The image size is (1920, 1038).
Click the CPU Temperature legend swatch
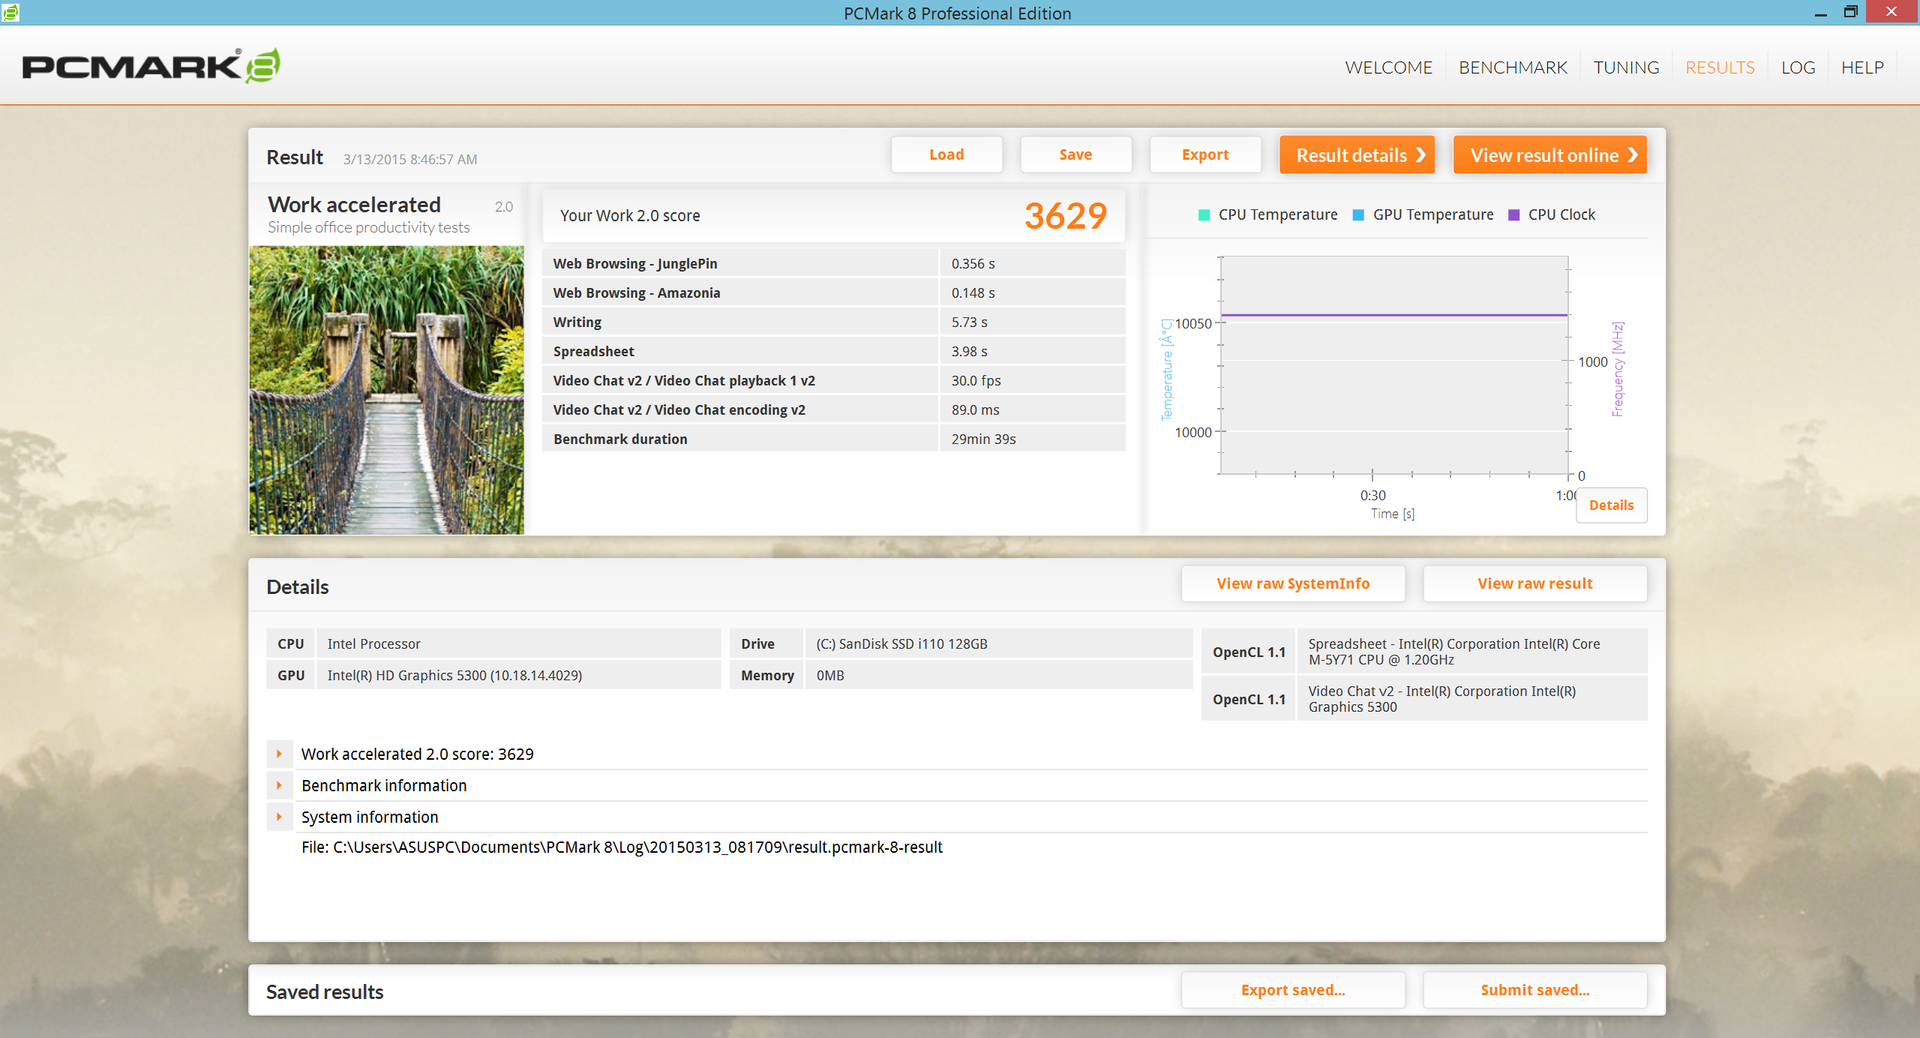click(x=1204, y=215)
